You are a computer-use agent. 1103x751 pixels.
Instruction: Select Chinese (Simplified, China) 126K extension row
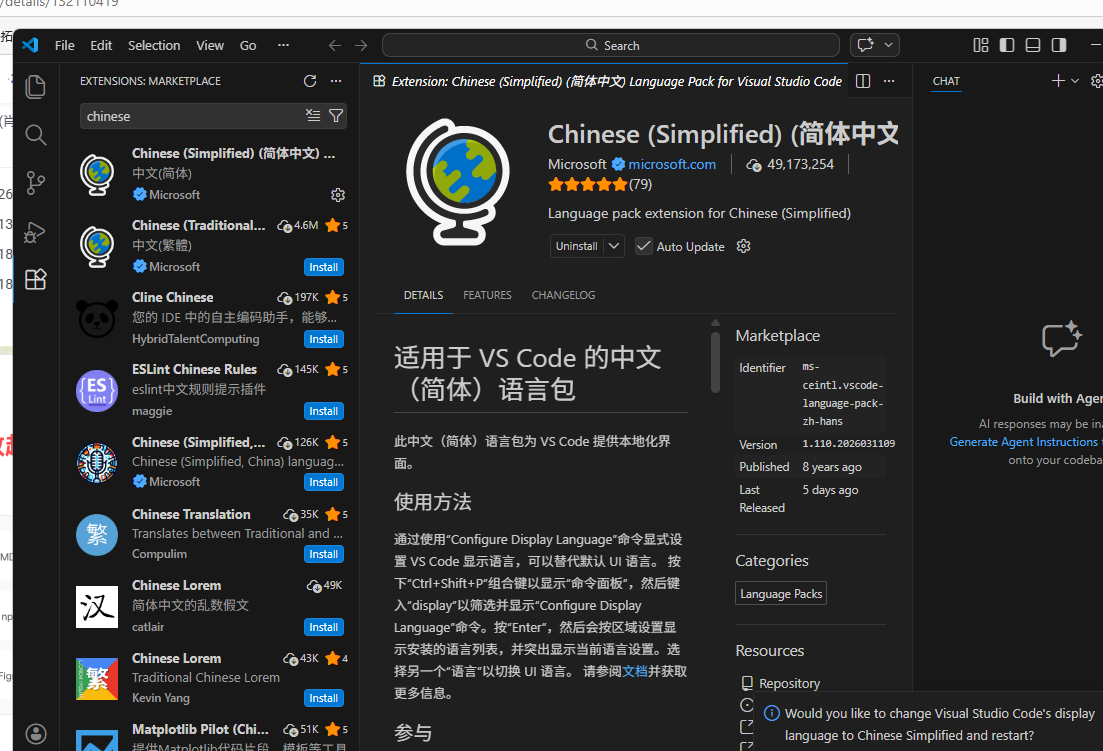click(x=211, y=462)
